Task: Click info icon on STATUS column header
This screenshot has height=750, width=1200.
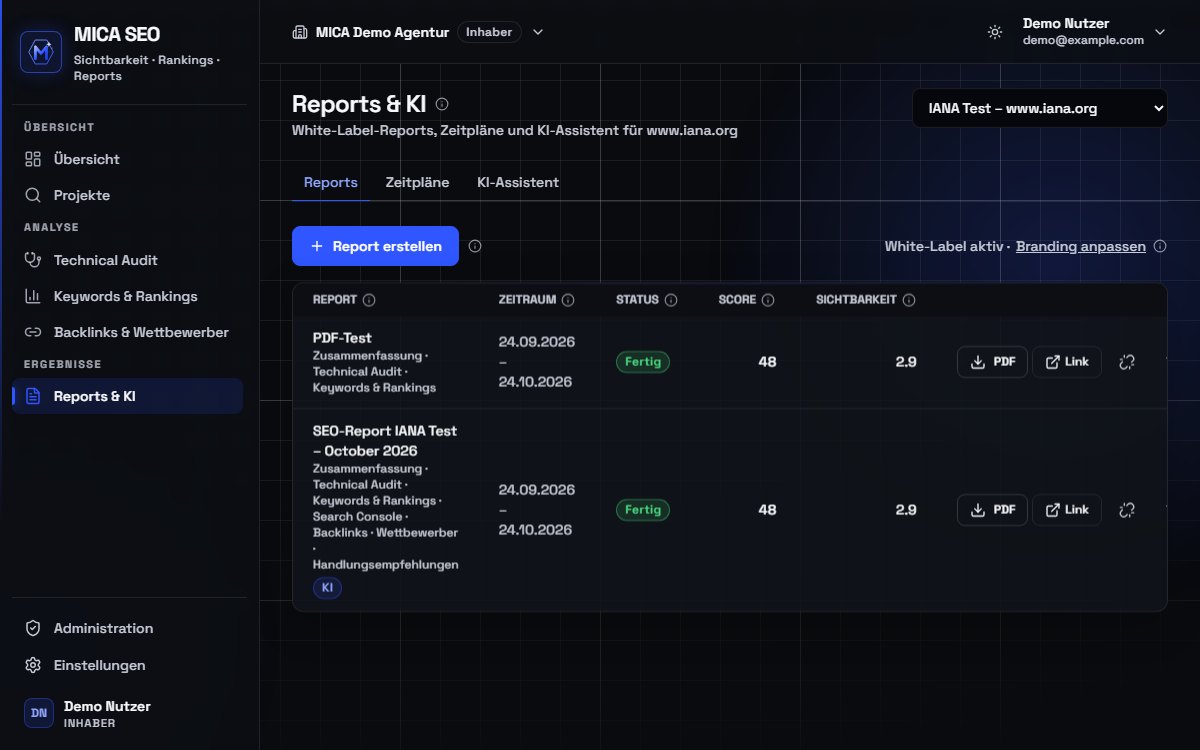Action: tap(671, 300)
